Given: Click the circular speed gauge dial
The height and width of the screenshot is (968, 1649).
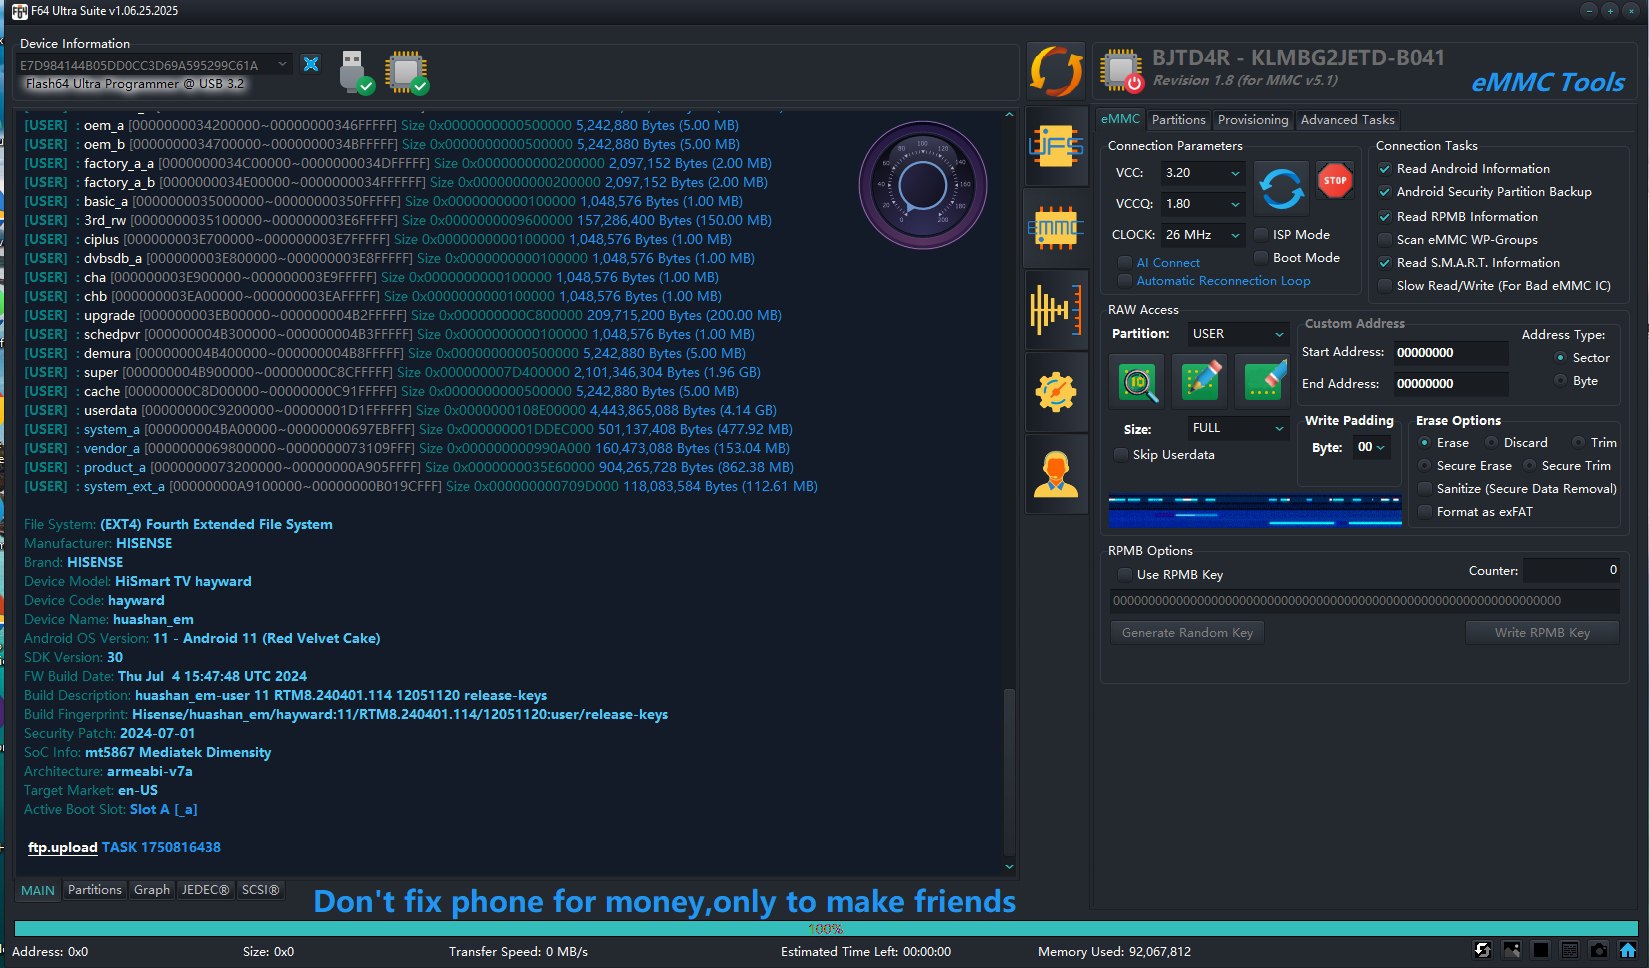Looking at the screenshot, I should click(922, 185).
